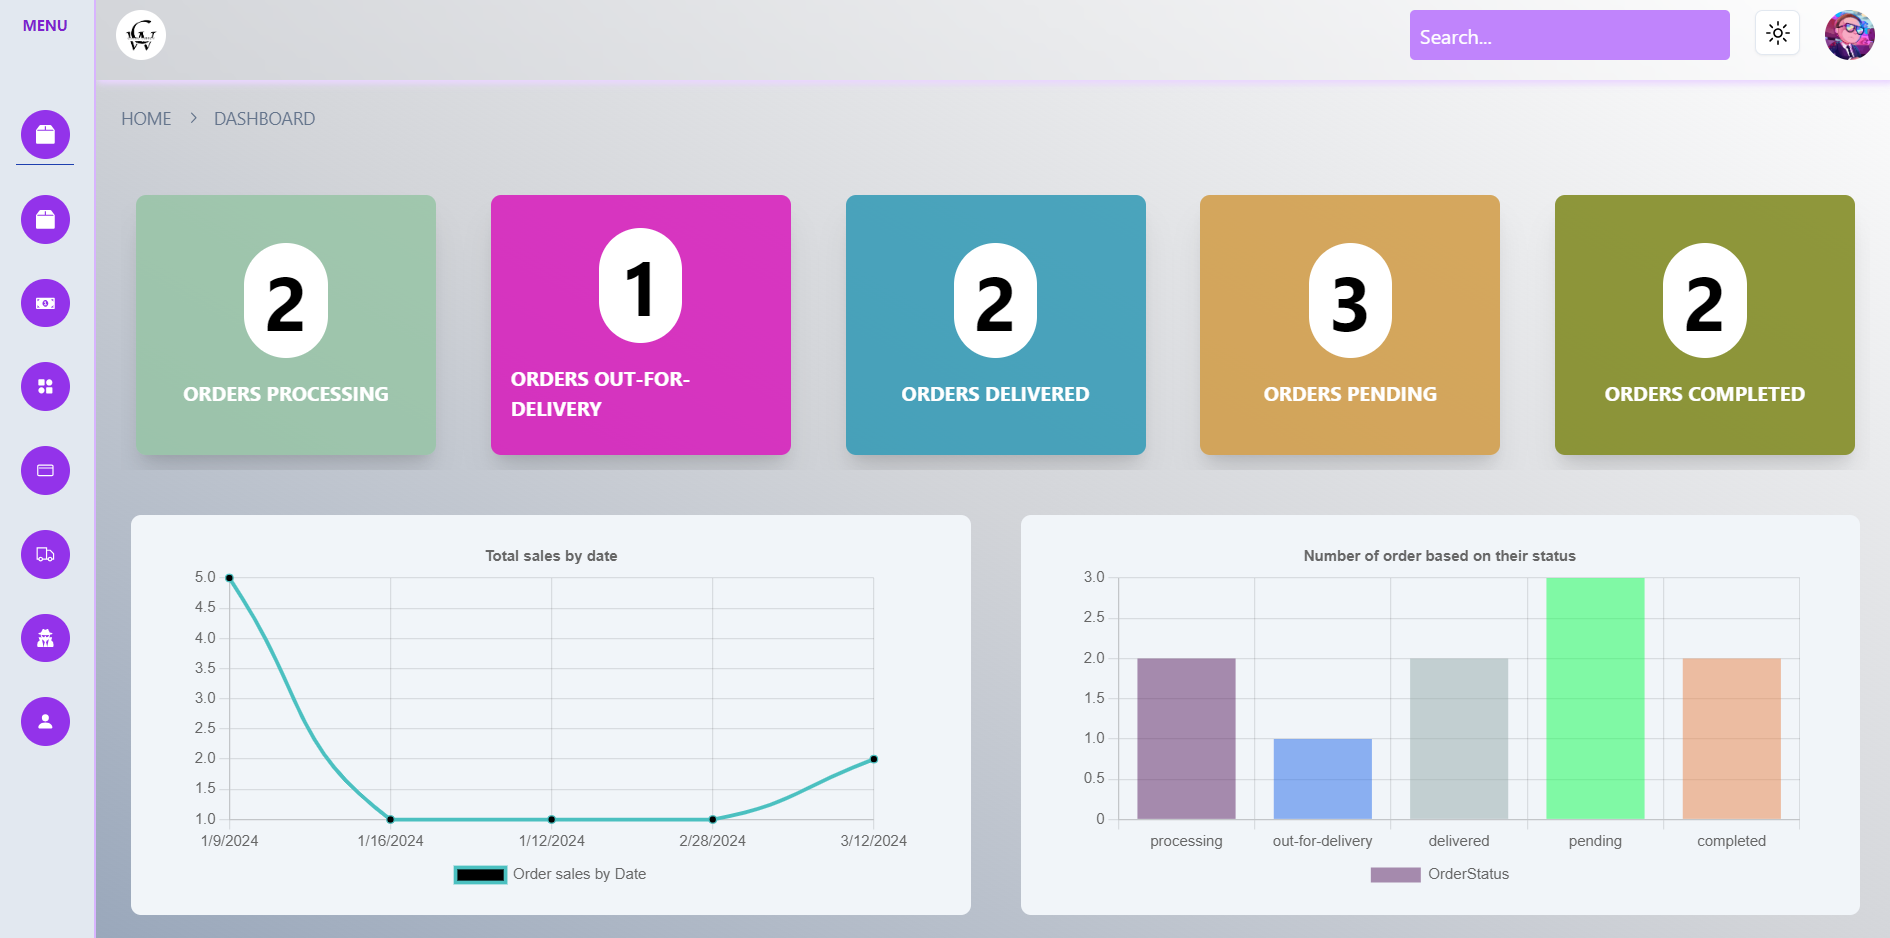Viewport: 1890px width, 938px height.
Task: Click the delivered gray bar
Action: [x=1459, y=739]
